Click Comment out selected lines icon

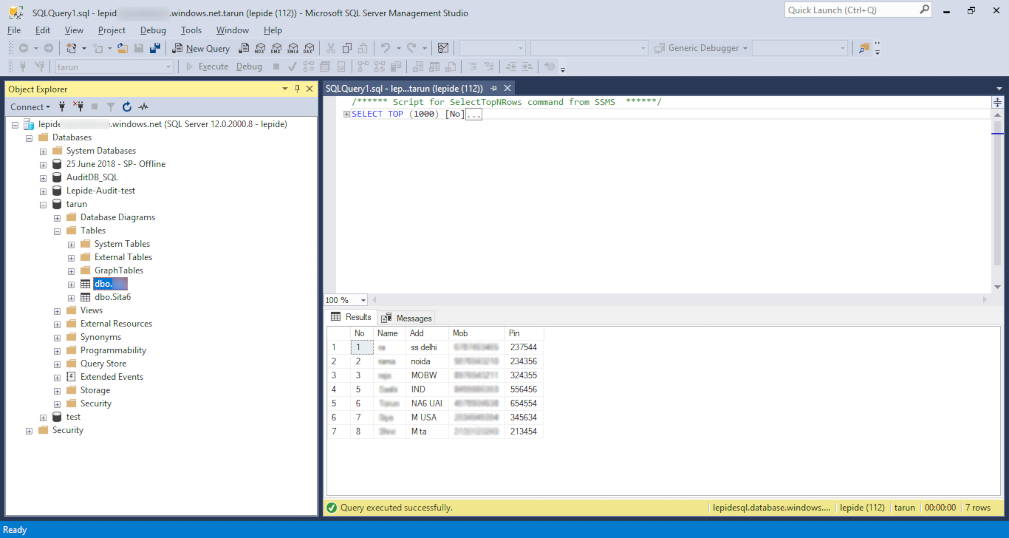[x=473, y=66]
